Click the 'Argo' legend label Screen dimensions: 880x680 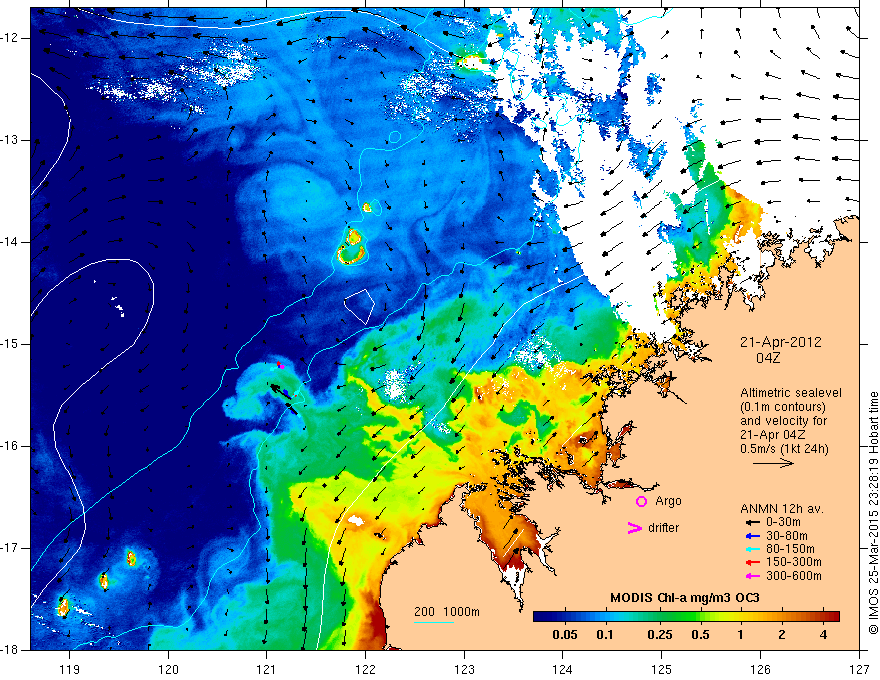(668, 501)
